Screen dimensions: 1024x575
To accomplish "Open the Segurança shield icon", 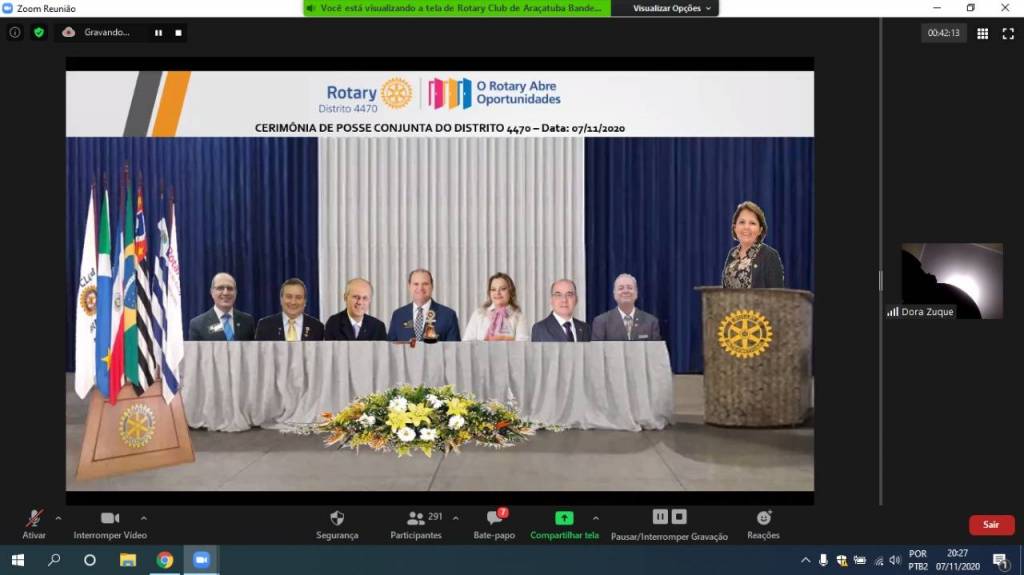I will (x=337, y=518).
